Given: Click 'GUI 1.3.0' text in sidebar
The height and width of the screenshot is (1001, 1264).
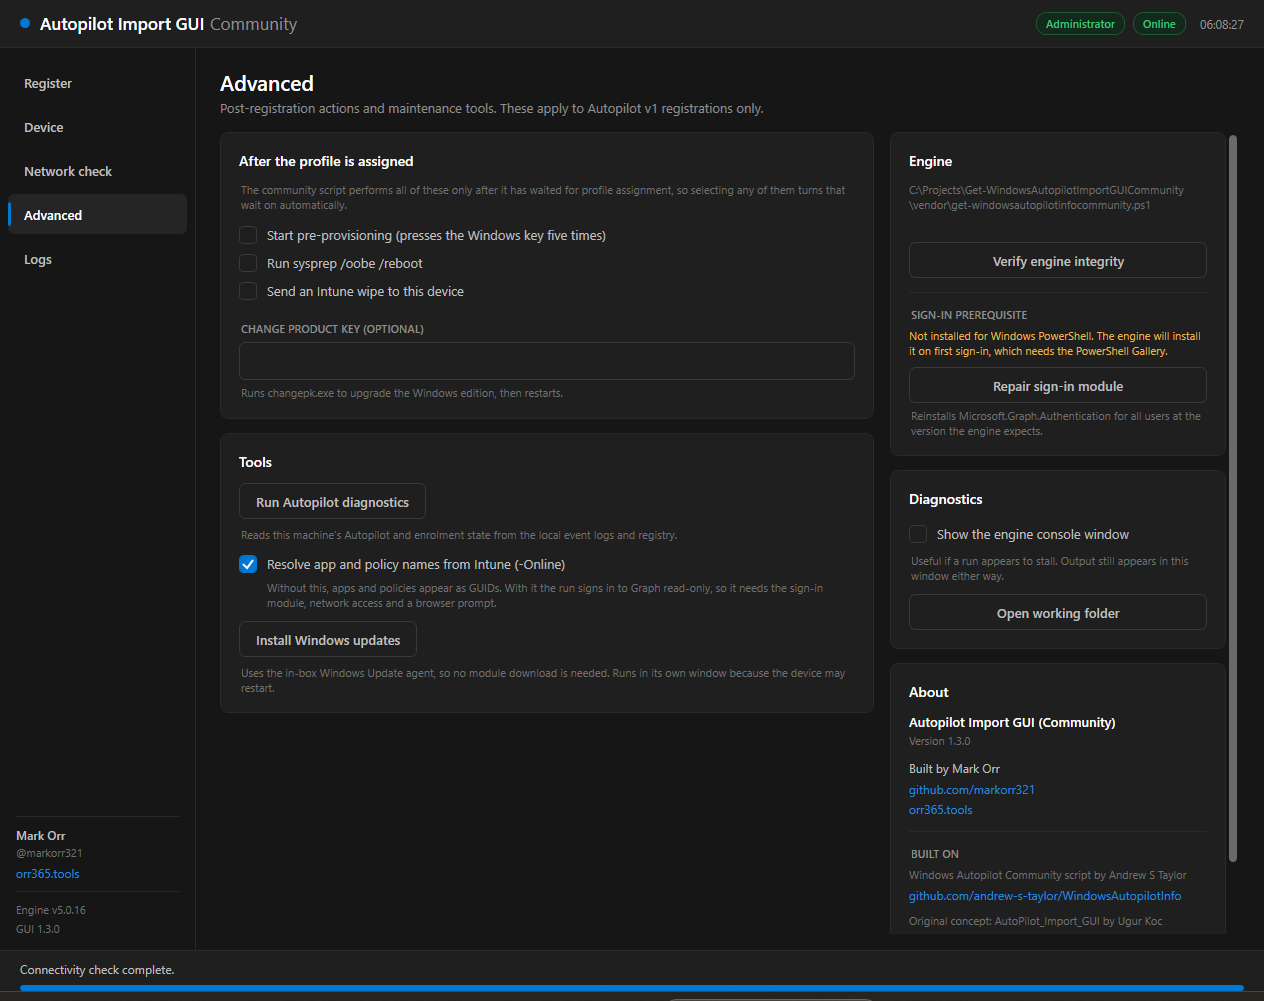Looking at the screenshot, I should (38, 929).
